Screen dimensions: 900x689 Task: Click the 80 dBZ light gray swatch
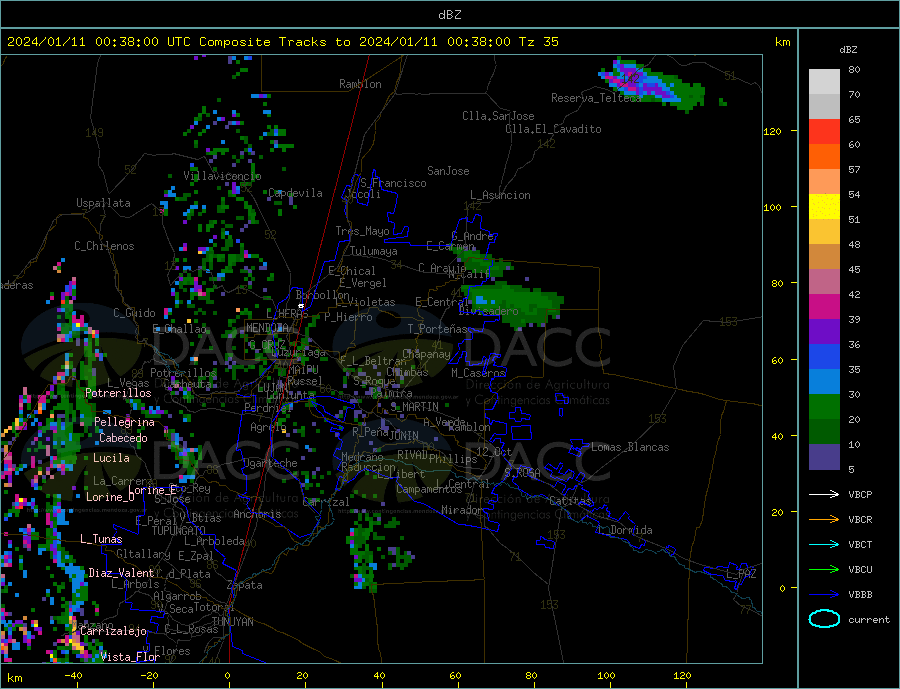click(824, 82)
